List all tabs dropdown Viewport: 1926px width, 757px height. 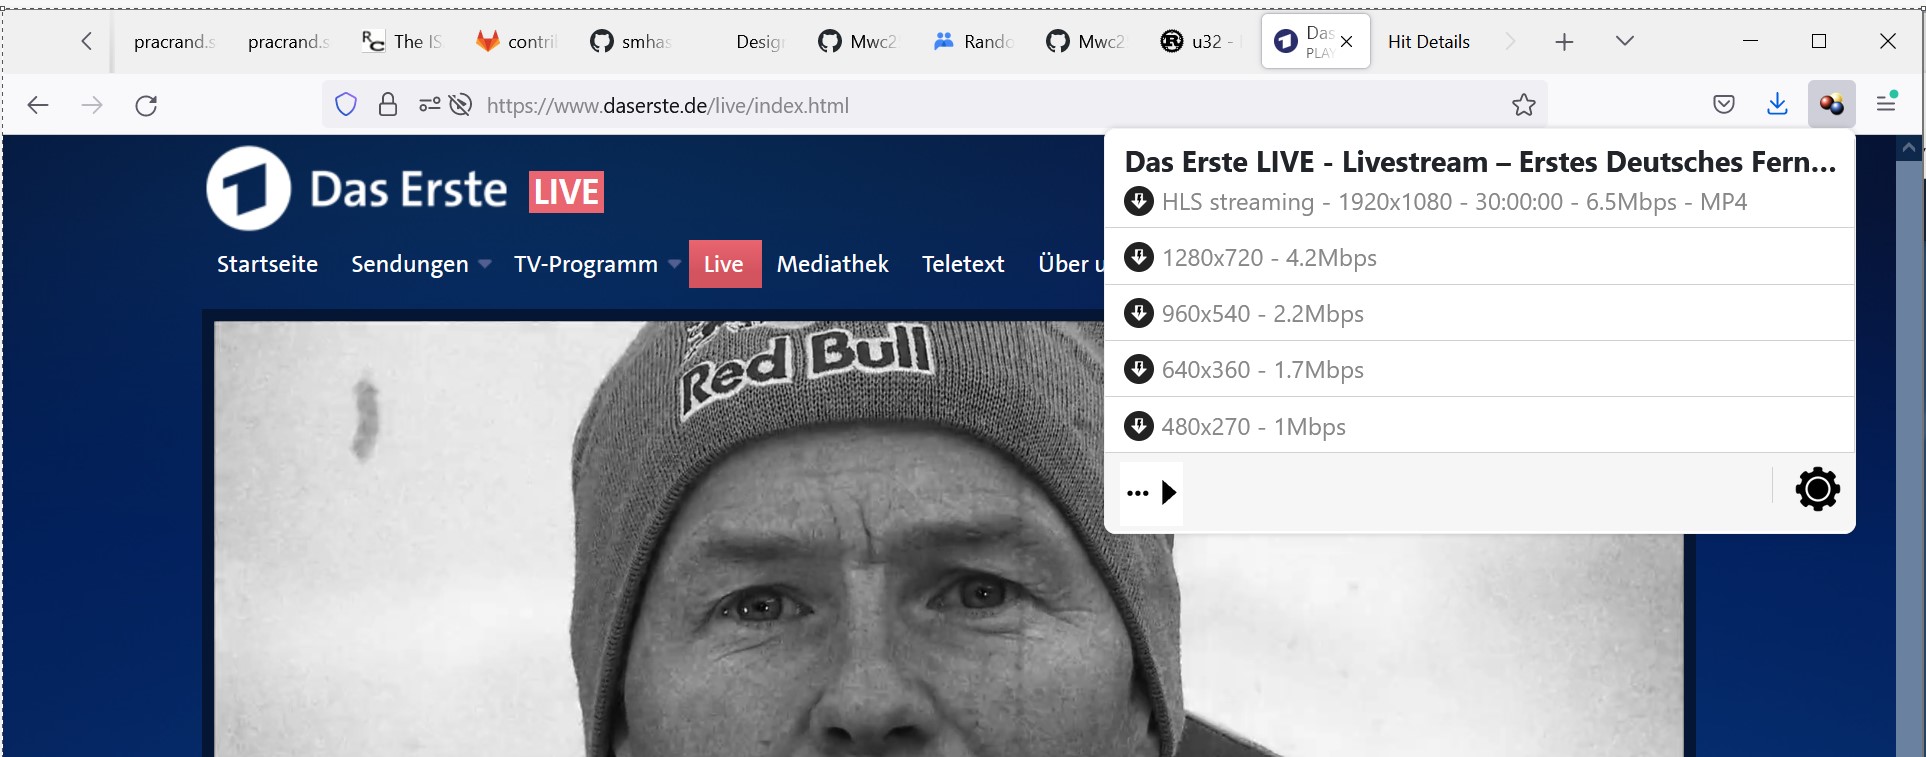(1625, 41)
